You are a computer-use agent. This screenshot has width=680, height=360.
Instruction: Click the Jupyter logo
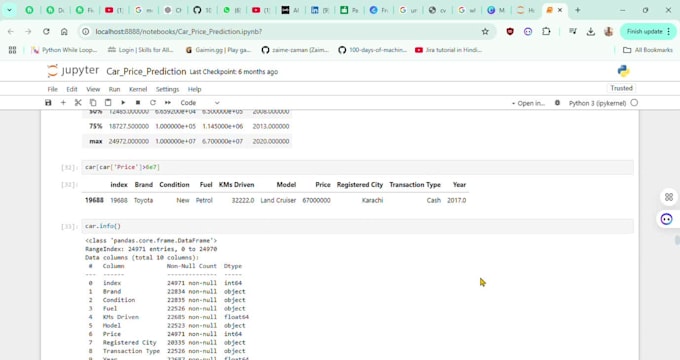click(x=73, y=71)
